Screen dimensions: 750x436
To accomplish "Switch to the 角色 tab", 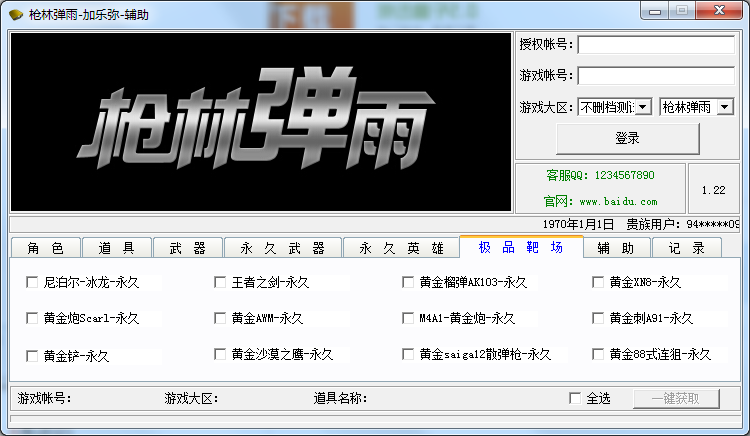I will tap(45, 248).
